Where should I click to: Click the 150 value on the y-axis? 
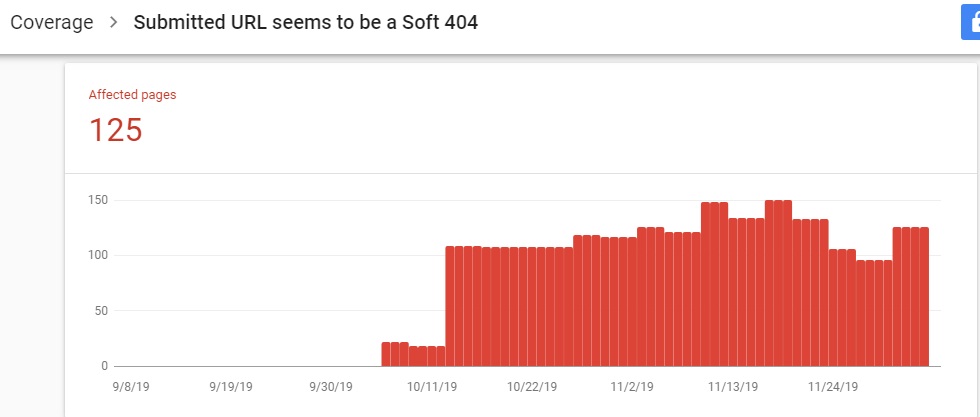pos(97,200)
